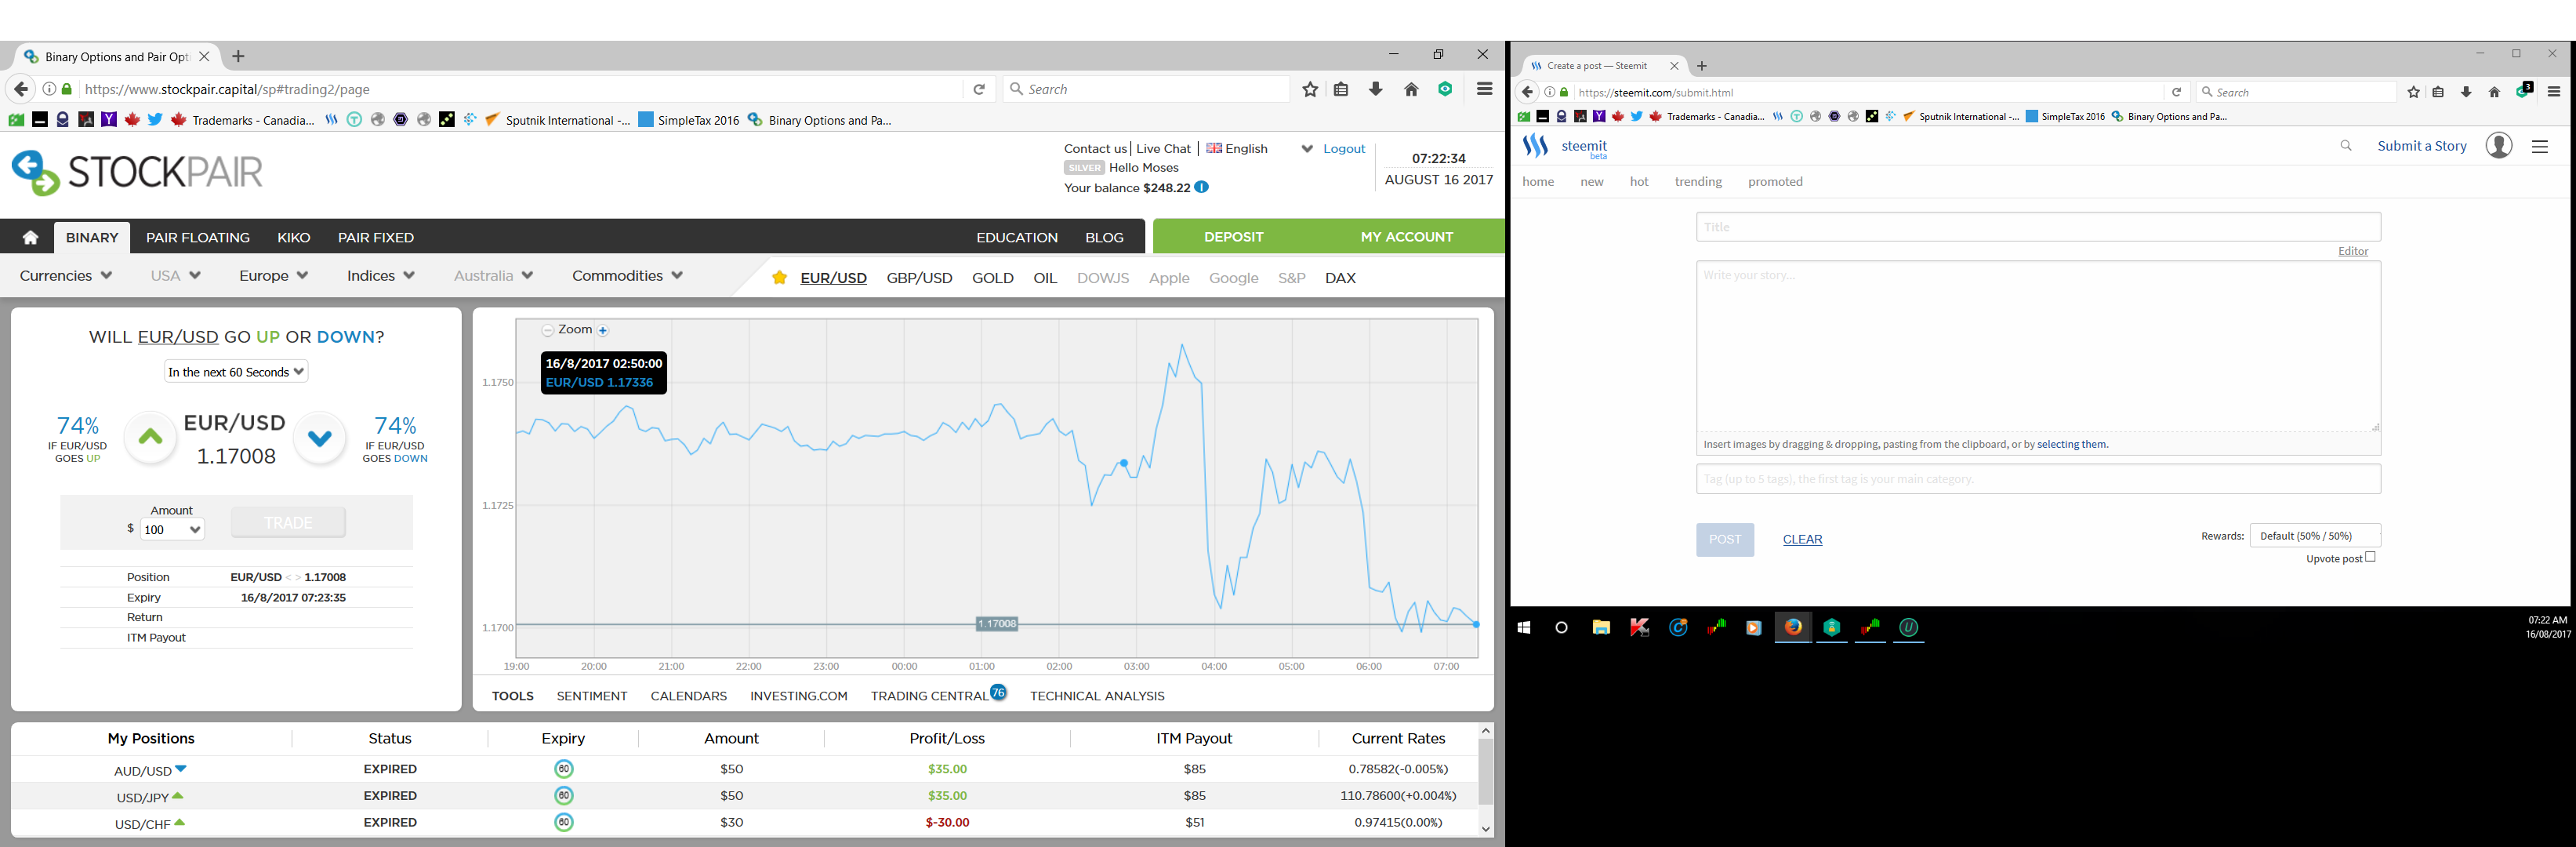Click Stockpair browser search box
2576x847 pixels.
[1147, 89]
